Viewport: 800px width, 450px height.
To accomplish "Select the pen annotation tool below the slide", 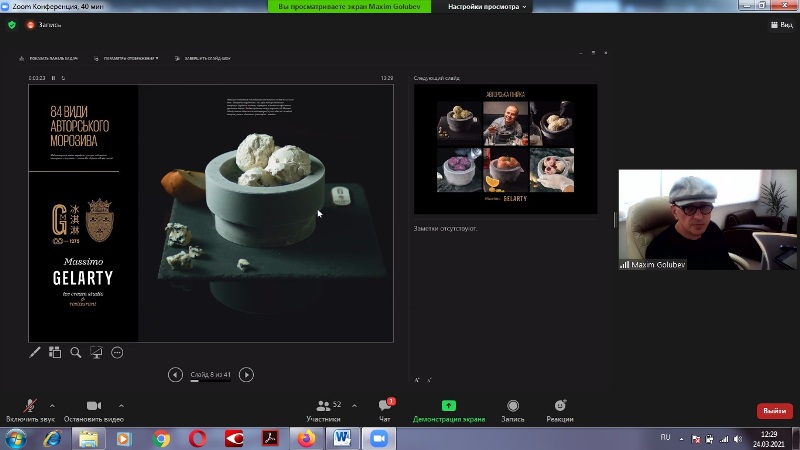I will tap(35, 352).
